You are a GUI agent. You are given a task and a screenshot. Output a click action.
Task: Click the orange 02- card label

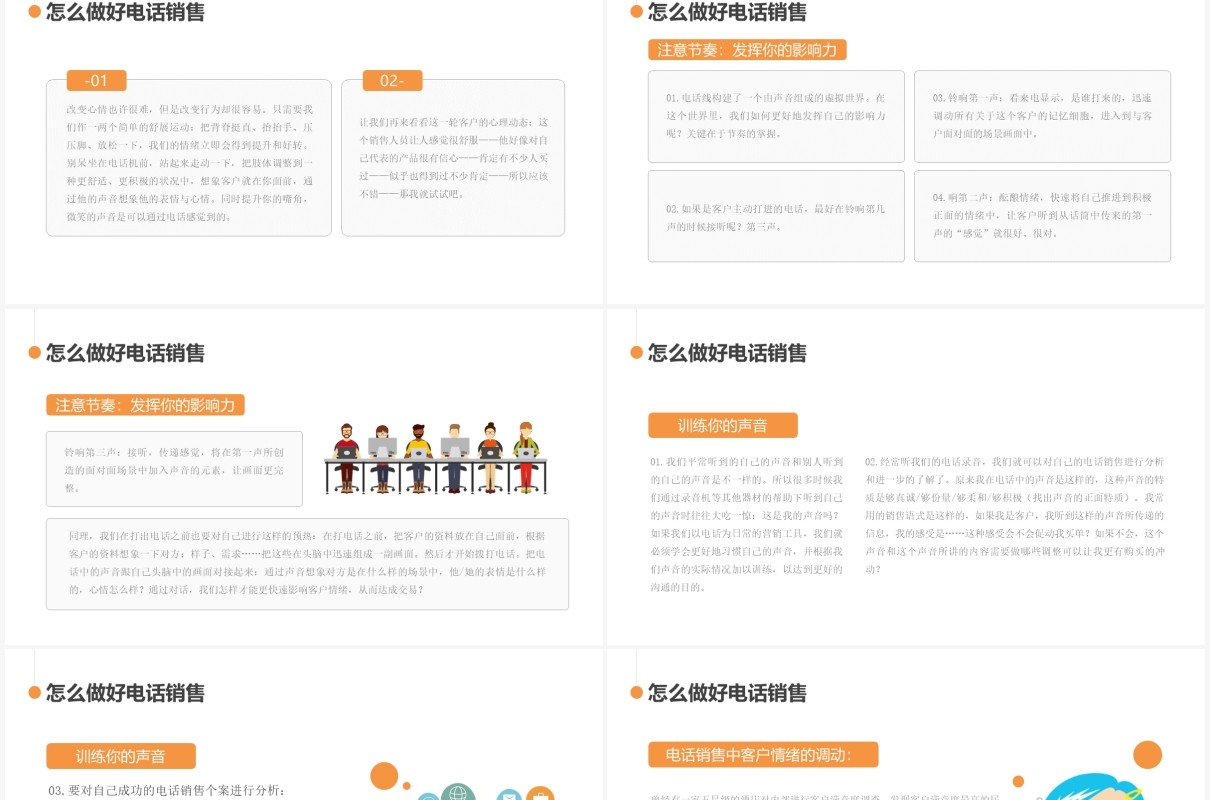click(392, 81)
